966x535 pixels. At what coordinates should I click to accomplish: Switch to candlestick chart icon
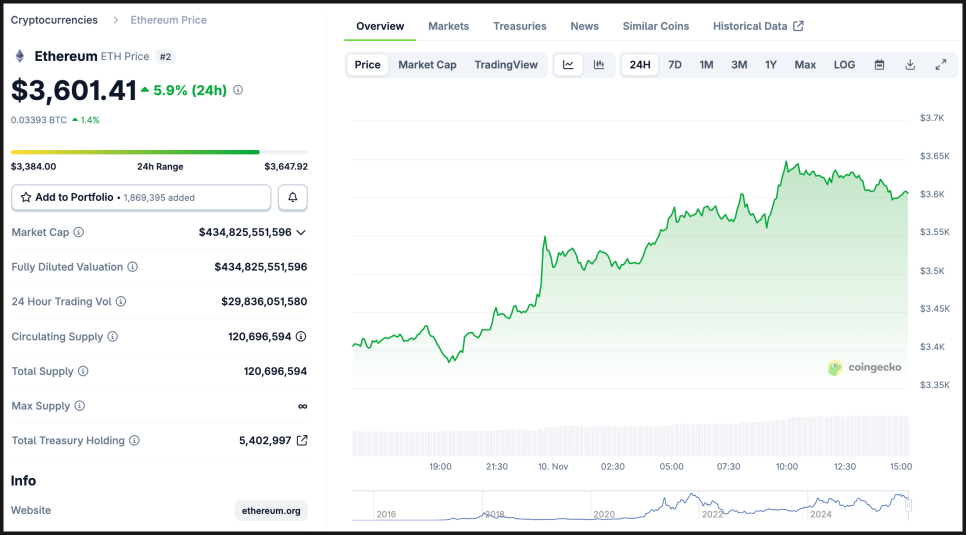(599, 65)
